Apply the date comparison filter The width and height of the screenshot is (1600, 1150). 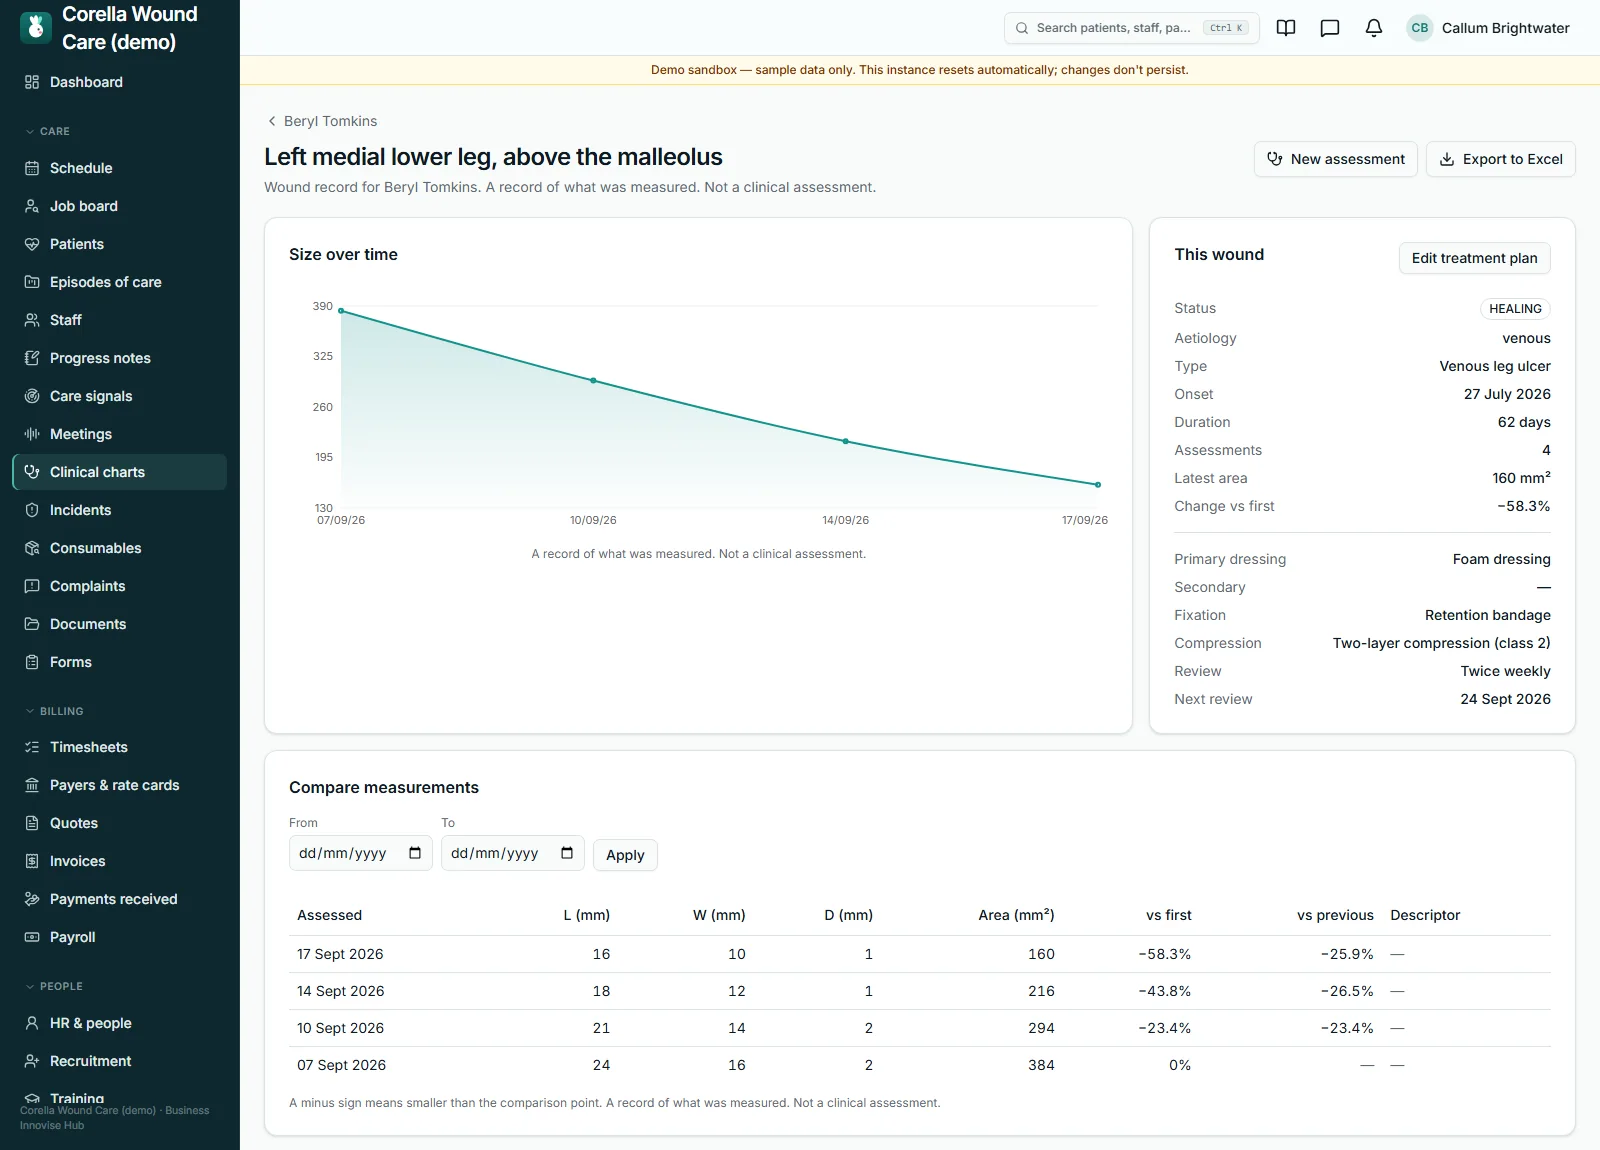coord(625,855)
